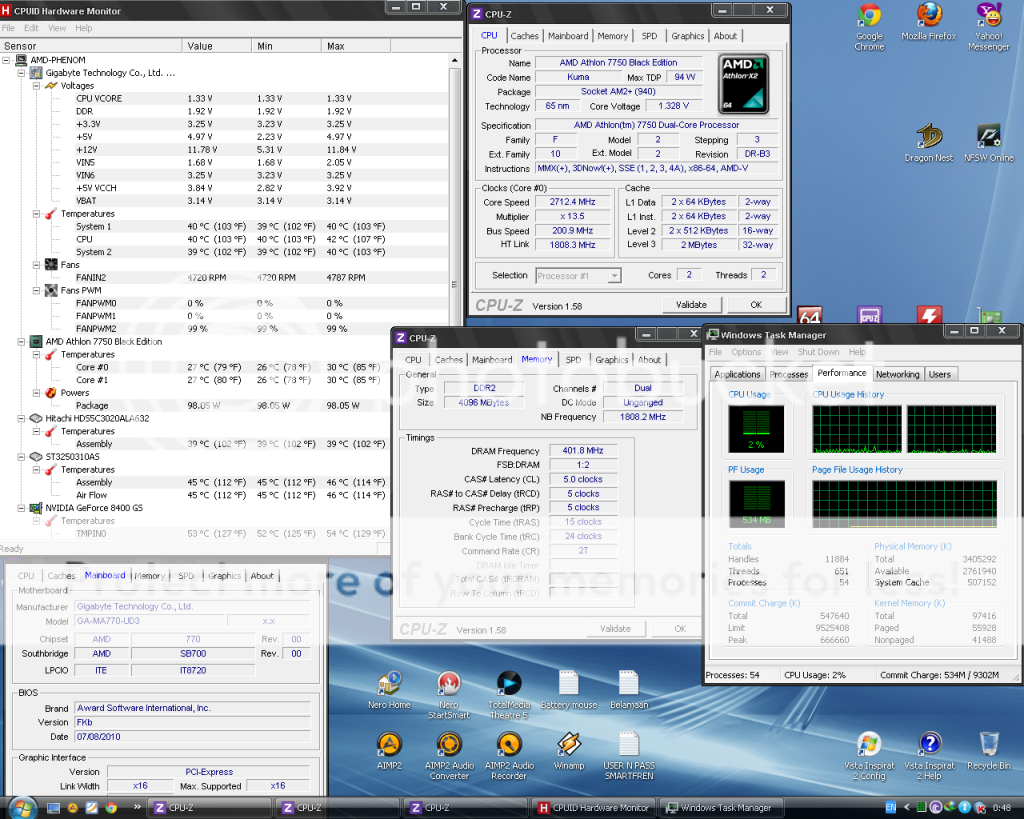Click the Value column header
Viewport: 1024px width, 819px height.
(x=217, y=46)
